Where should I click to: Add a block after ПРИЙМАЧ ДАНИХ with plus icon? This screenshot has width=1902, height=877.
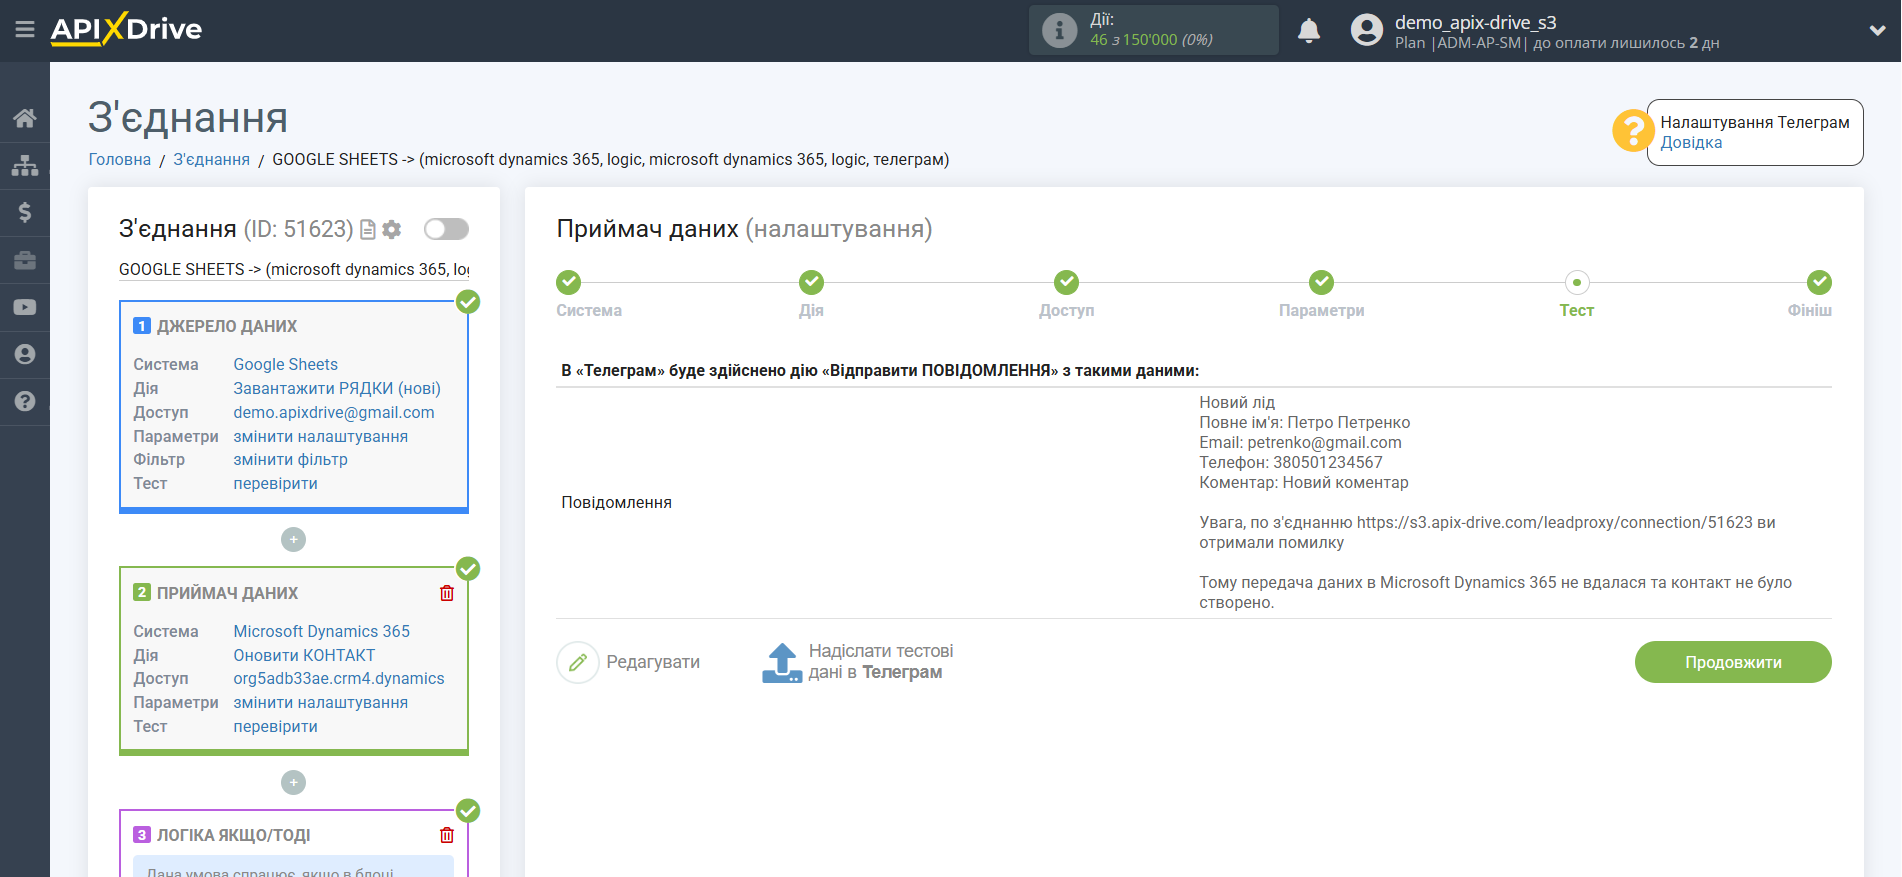pos(293,782)
